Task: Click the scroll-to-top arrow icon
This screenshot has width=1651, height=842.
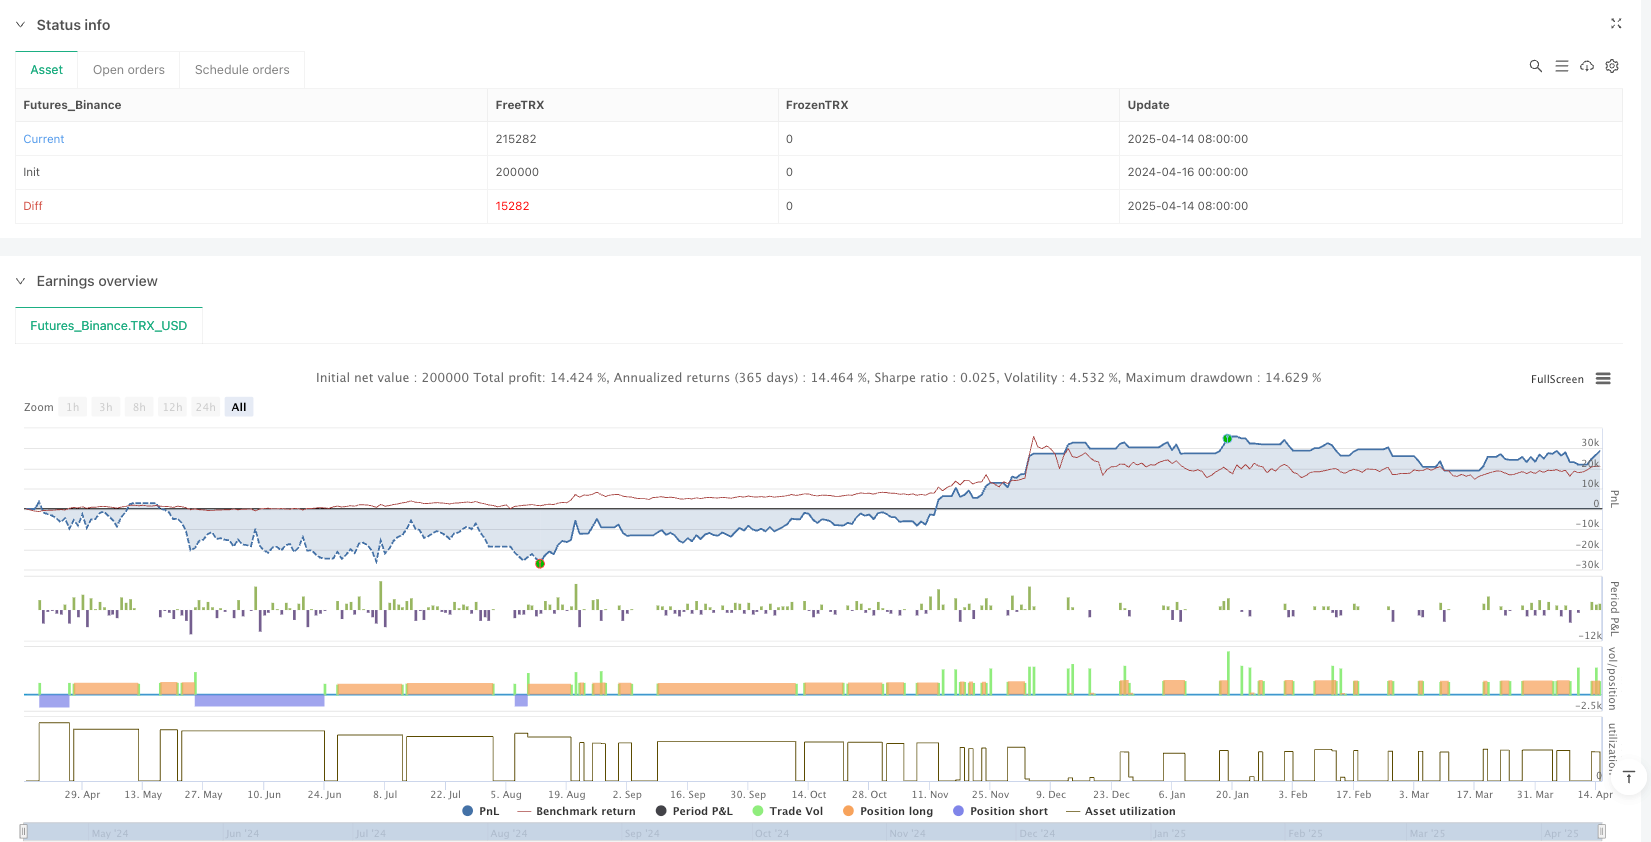Action: (x=1629, y=777)
